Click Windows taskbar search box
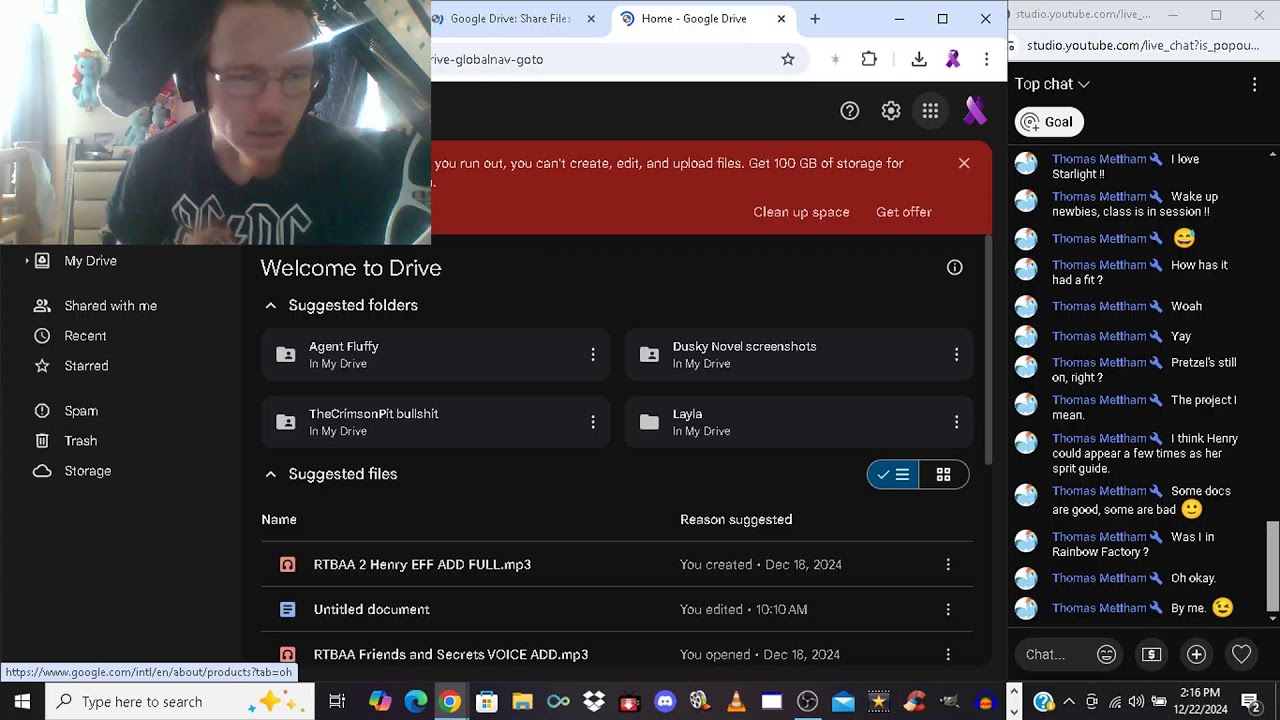The image size is (1280, 720). pos(180,702)
